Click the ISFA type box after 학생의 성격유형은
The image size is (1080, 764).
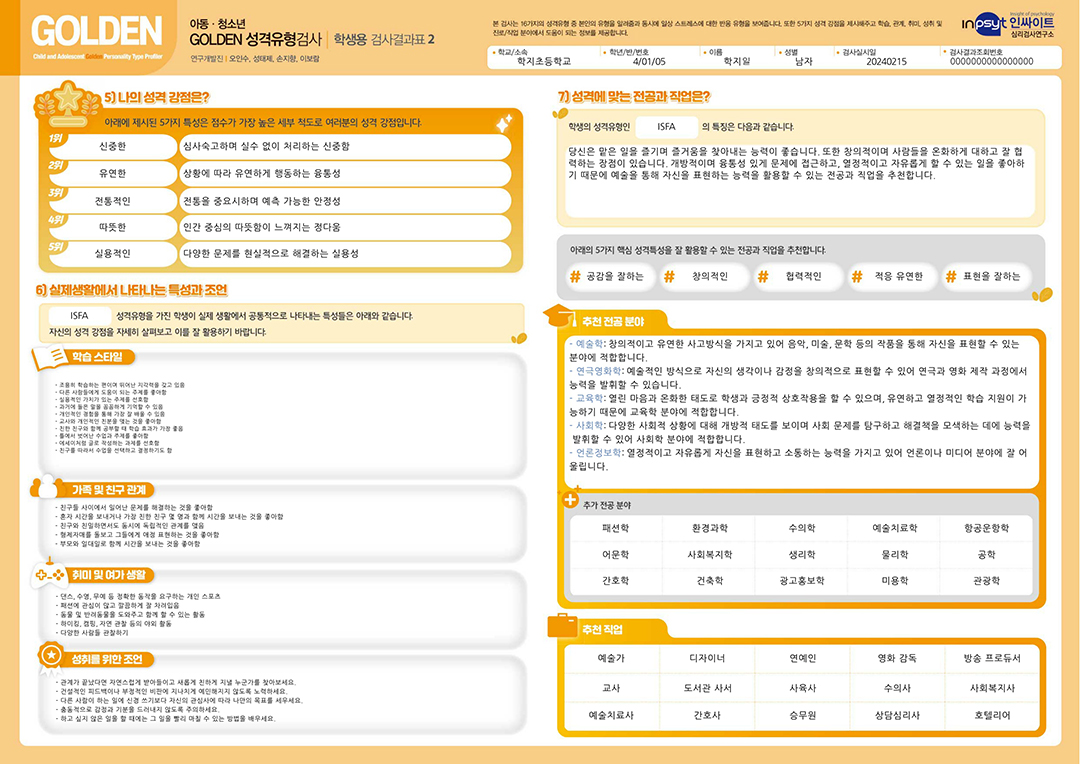[667, 127]
